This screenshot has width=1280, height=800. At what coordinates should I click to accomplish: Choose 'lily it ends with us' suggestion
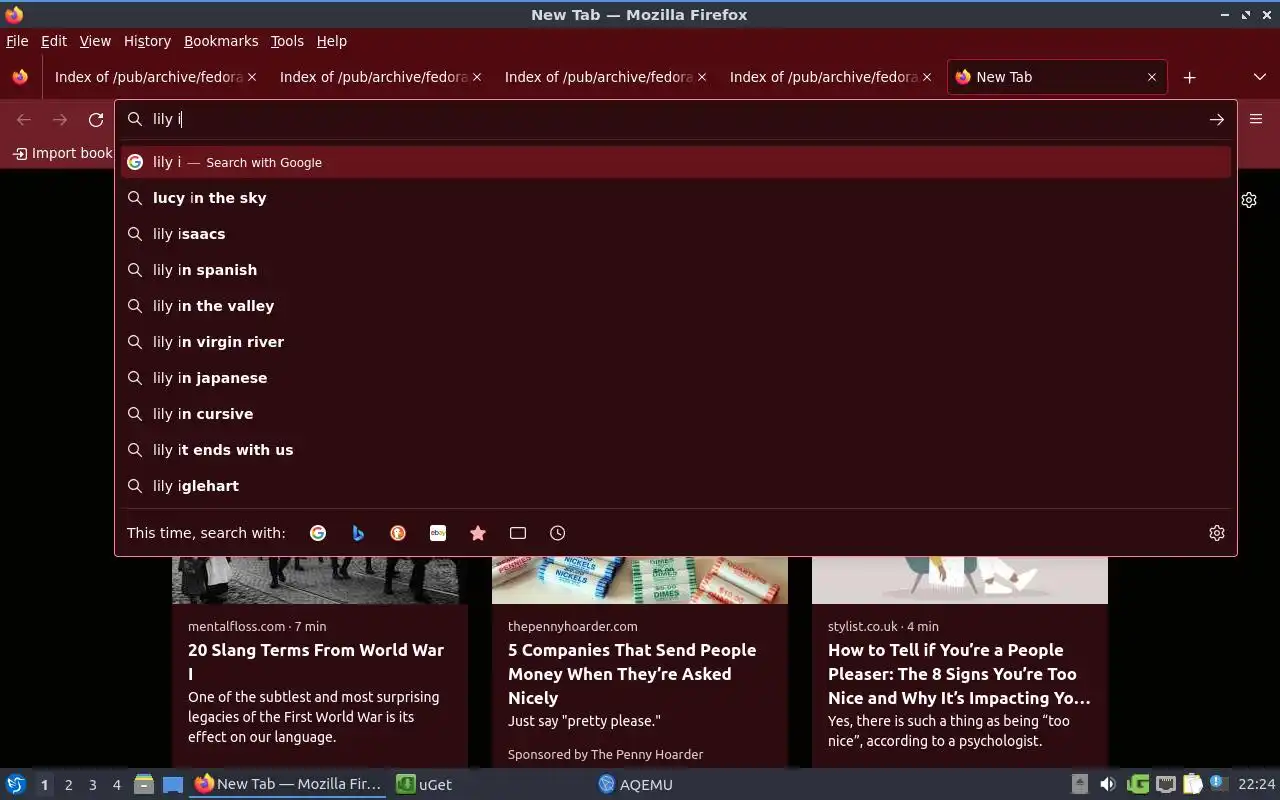click(676, 450)
